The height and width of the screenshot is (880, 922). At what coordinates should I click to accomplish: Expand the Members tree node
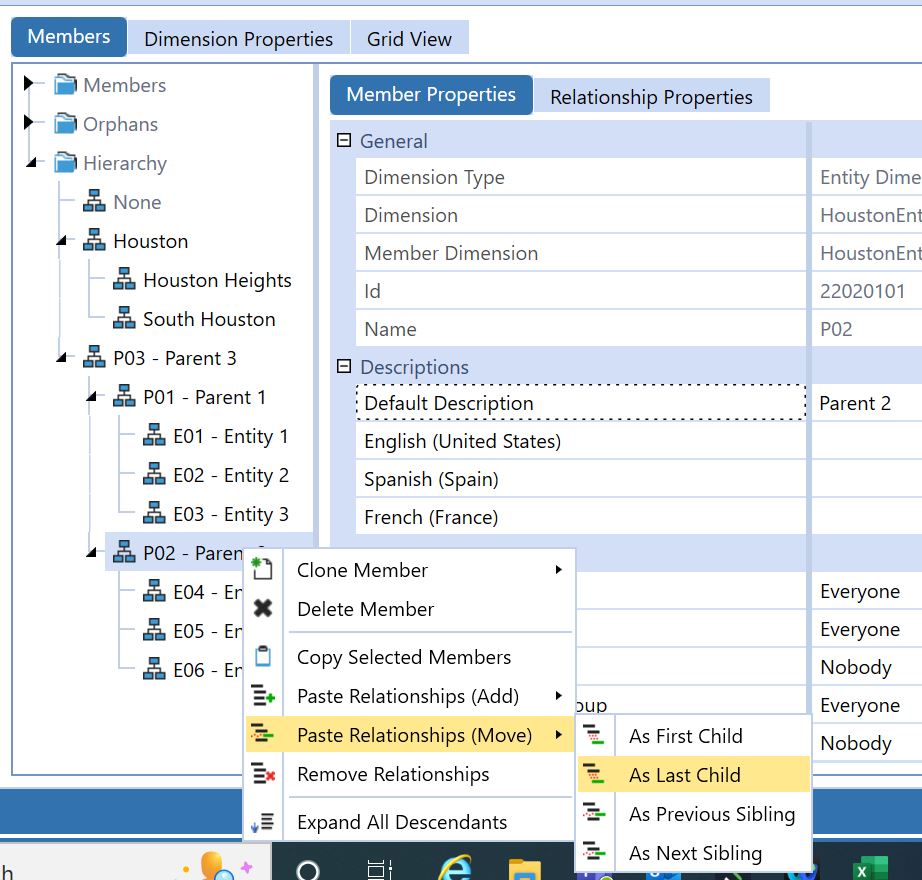pos(28,85)
